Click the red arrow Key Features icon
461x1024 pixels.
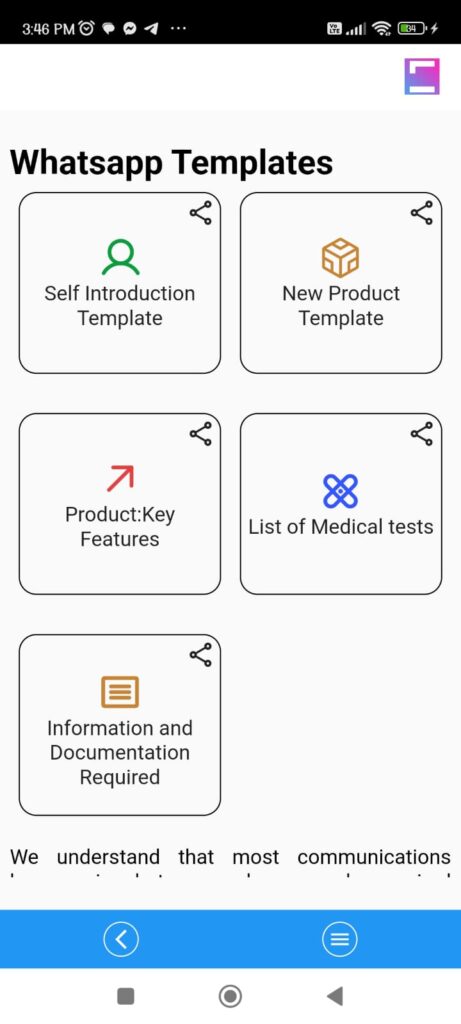(120, 478)
